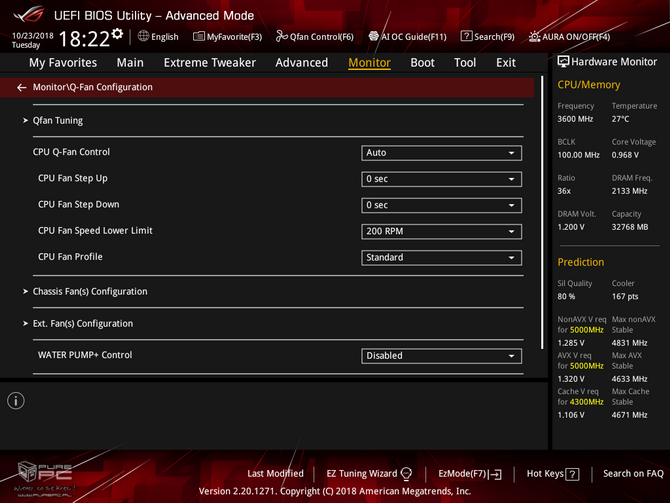Image resolution: width=670 pixels, height=503 pixels.
Task: Expand Chassis Fan(s) Configuration
Action: click(x=90, y=291)
